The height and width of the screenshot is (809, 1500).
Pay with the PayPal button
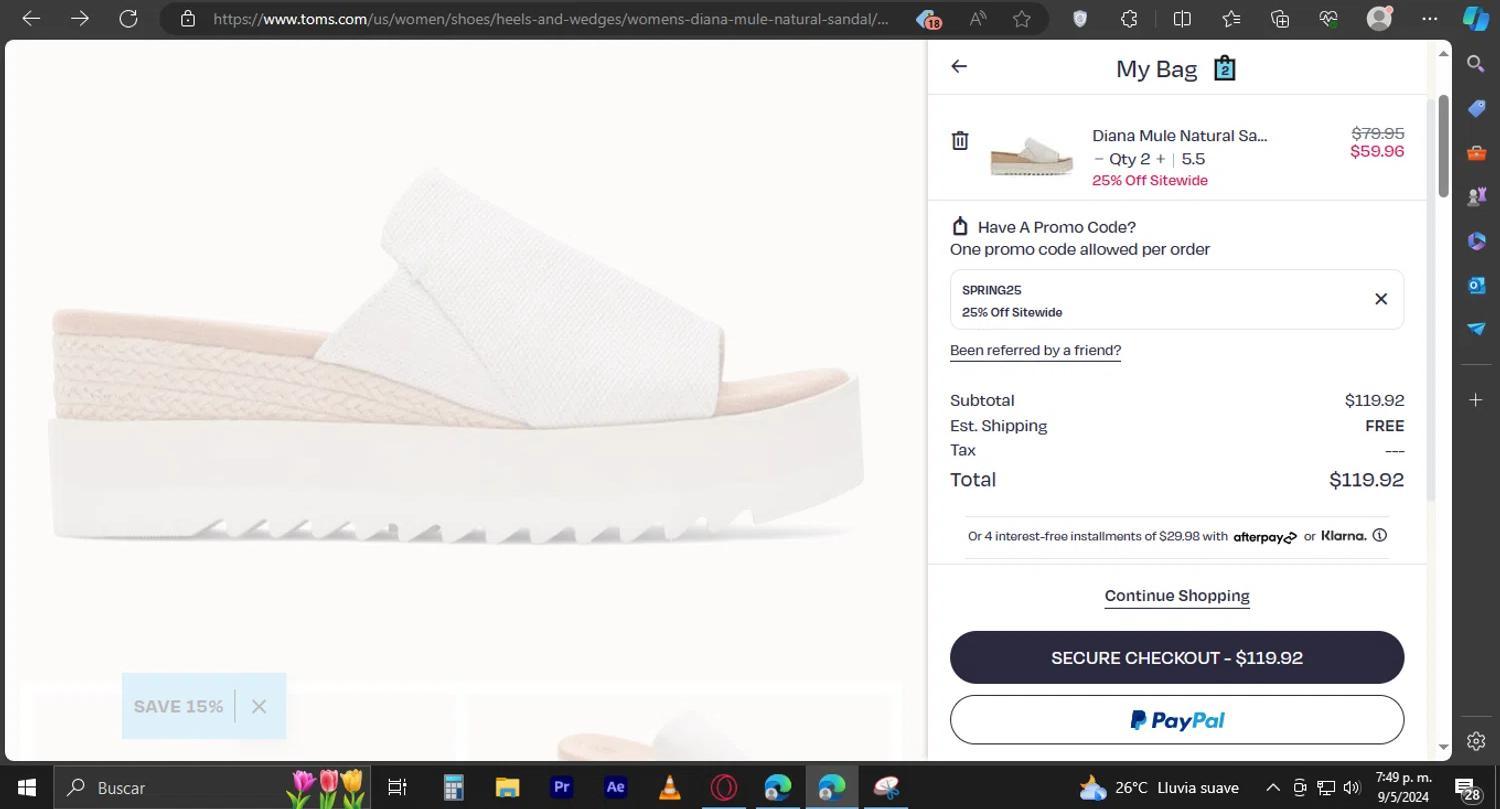tap(1177, 720)
